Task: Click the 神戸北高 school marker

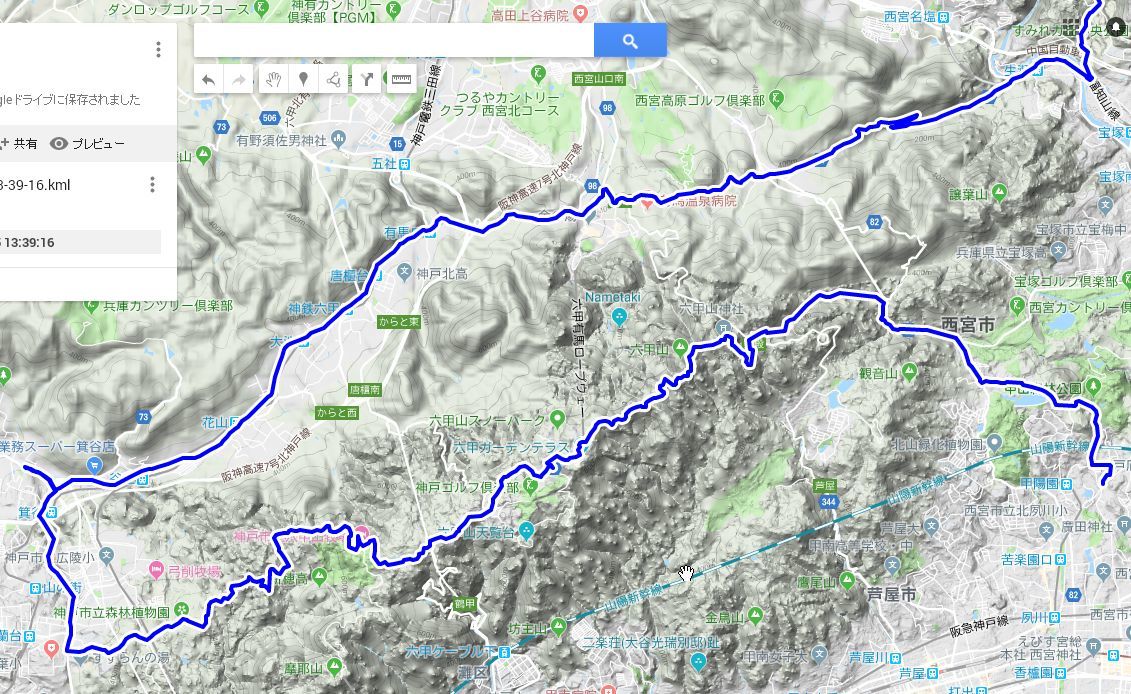Action: pyautogui.click(x=405, y=273)
